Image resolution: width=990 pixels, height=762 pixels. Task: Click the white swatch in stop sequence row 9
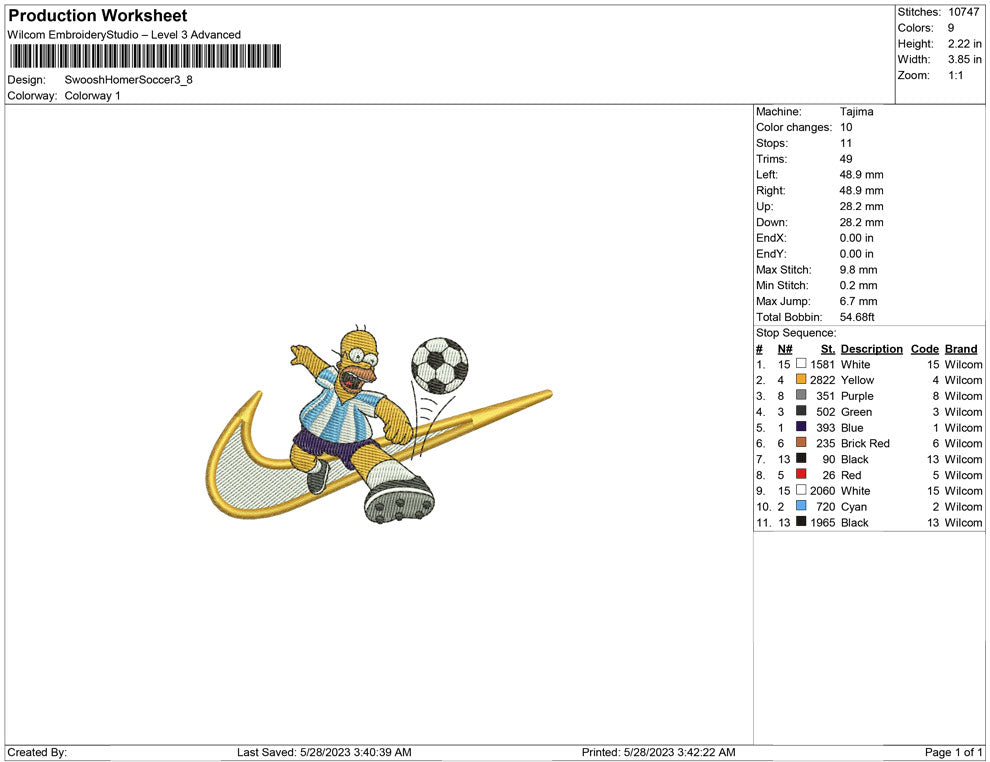[801, 490]
